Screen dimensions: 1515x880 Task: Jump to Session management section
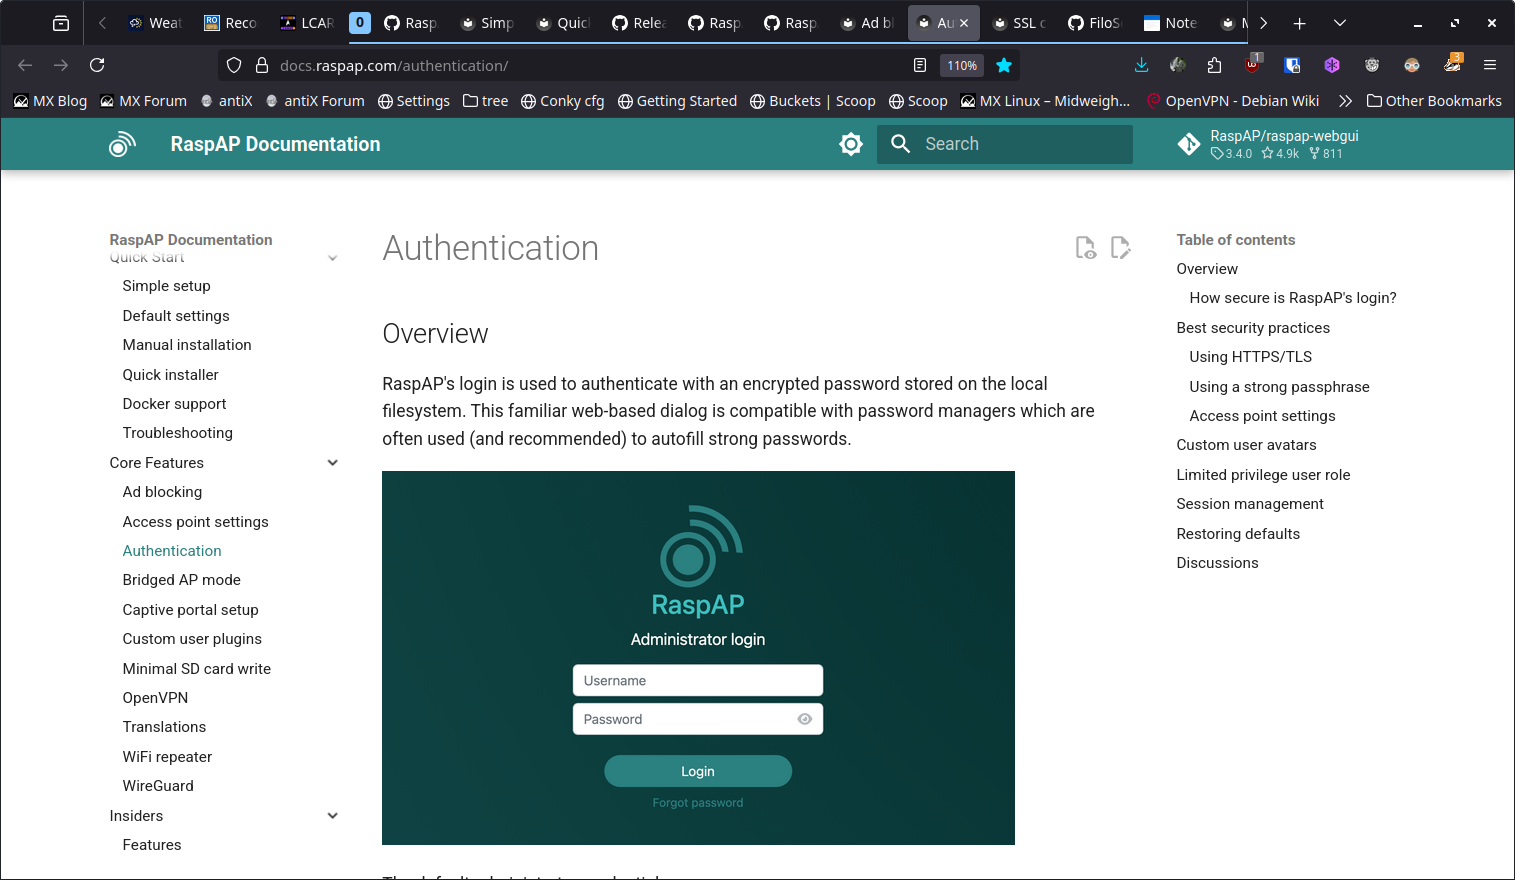pyautogui.click(x=1249, y=504)
